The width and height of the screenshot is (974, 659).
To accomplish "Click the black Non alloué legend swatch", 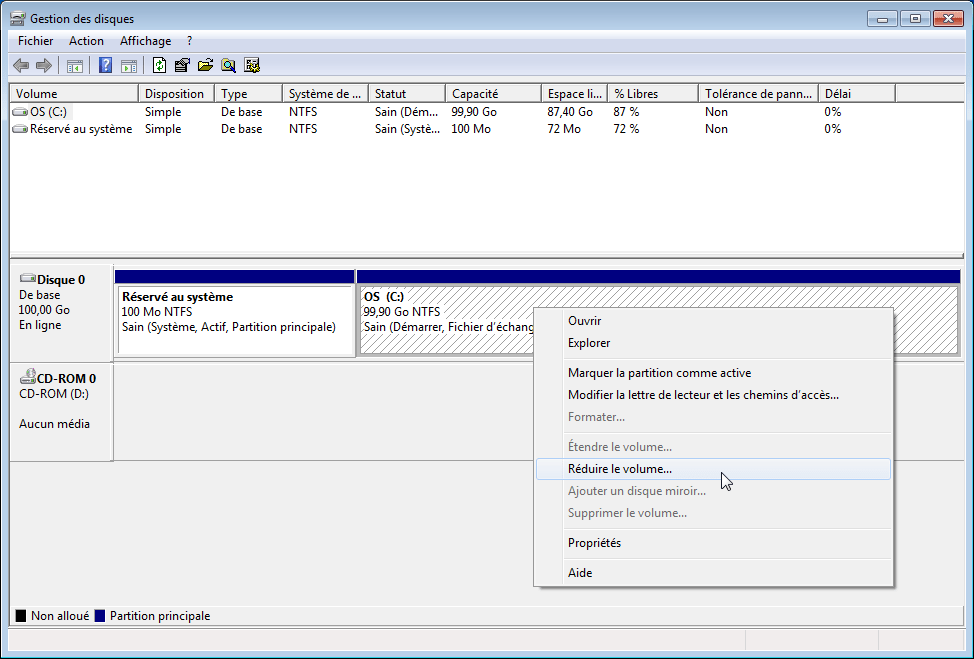I will 20,616.
